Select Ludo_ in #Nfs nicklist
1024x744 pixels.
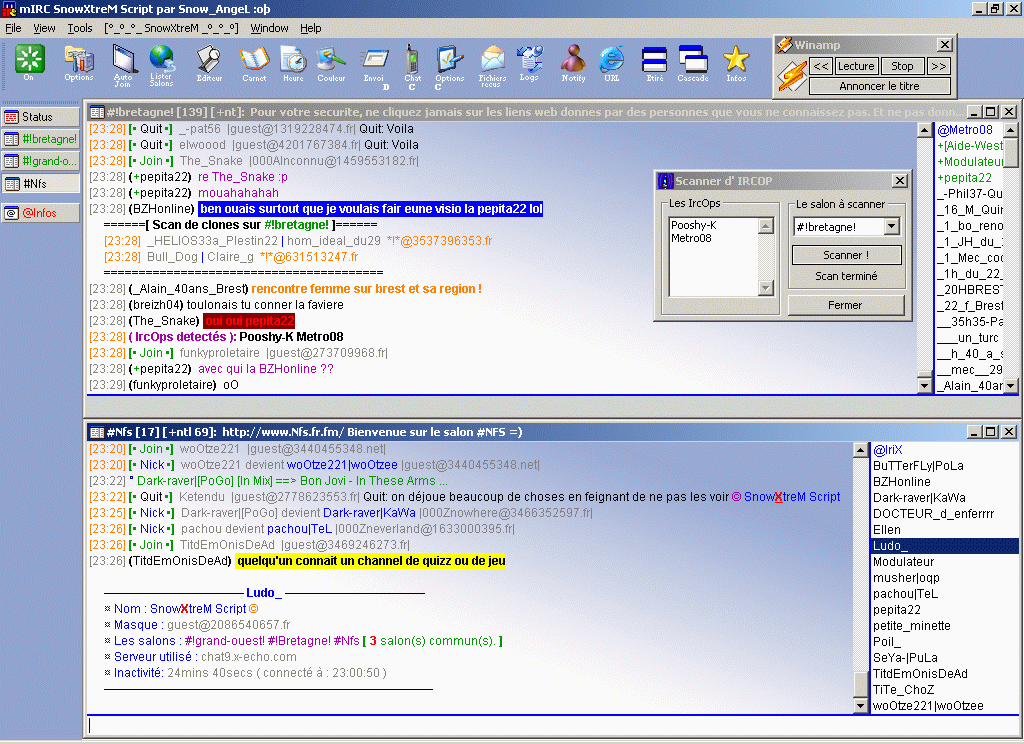click(945, 545)
